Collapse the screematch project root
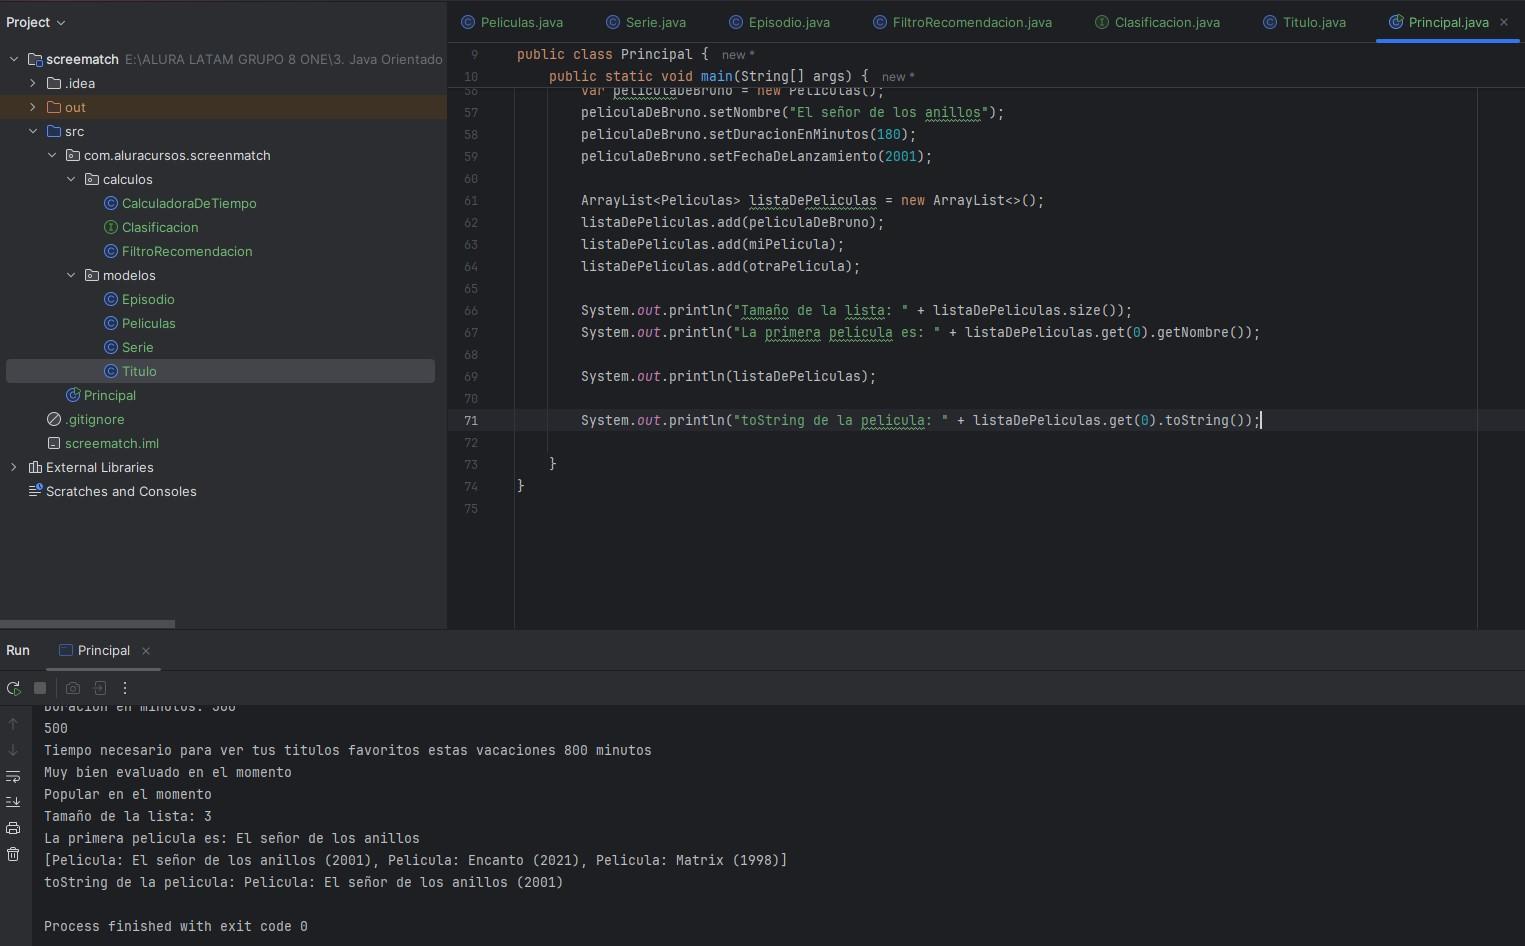 pyautogui.click(x=14, y=59)
